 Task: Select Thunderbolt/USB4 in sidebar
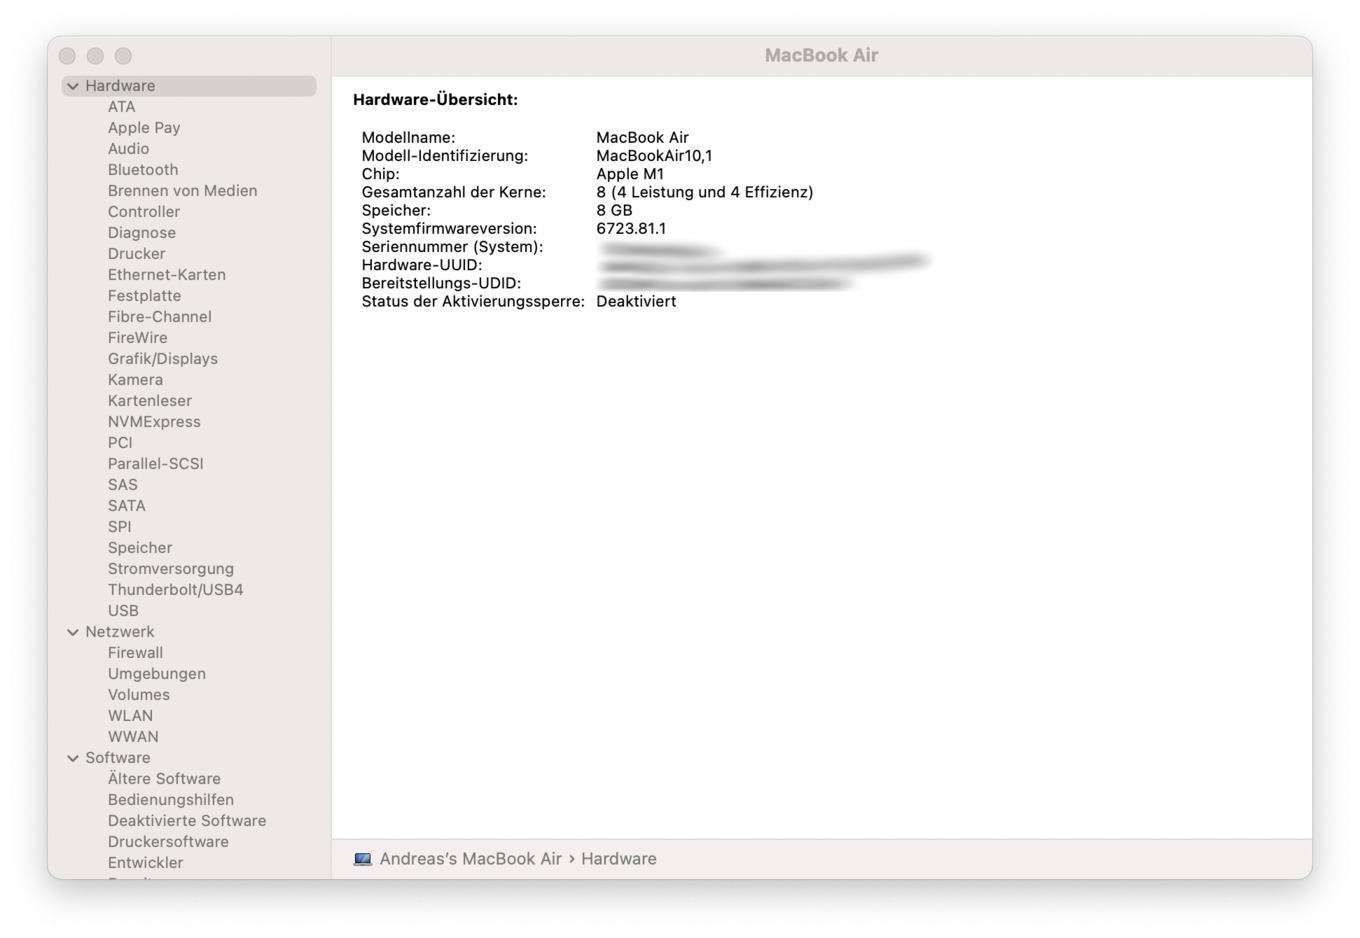click(176, 590)
